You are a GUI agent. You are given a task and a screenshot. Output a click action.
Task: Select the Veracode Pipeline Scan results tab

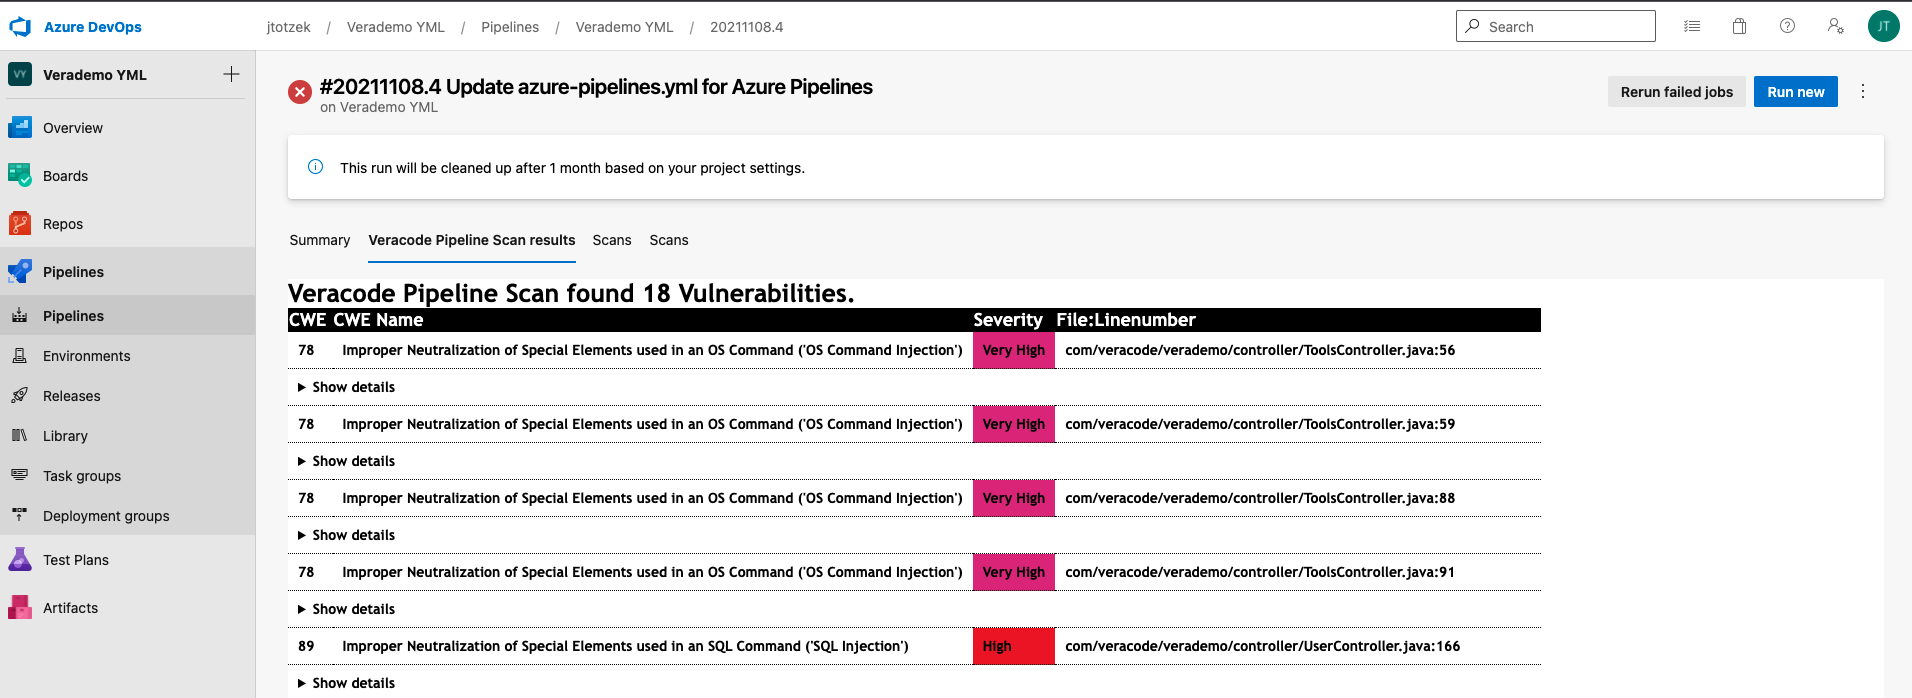coord(471,240)
